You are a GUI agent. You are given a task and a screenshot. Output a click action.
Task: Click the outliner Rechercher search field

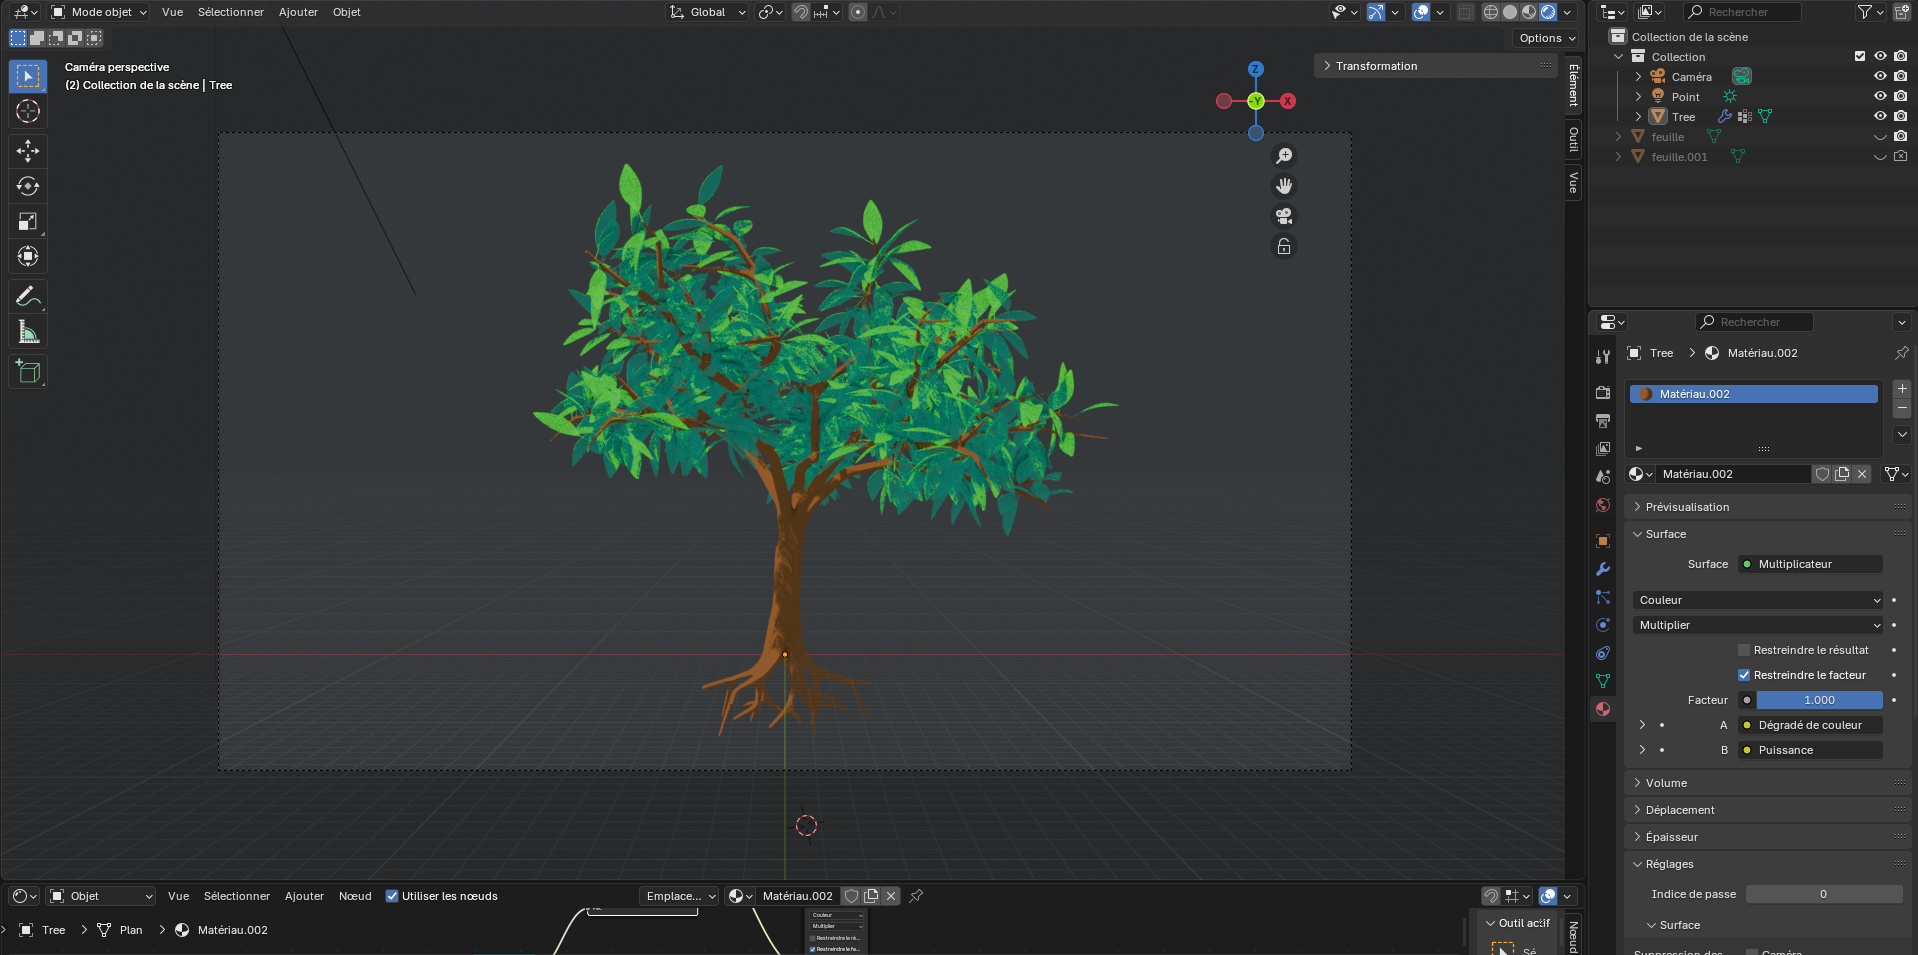coord(1742,12)
